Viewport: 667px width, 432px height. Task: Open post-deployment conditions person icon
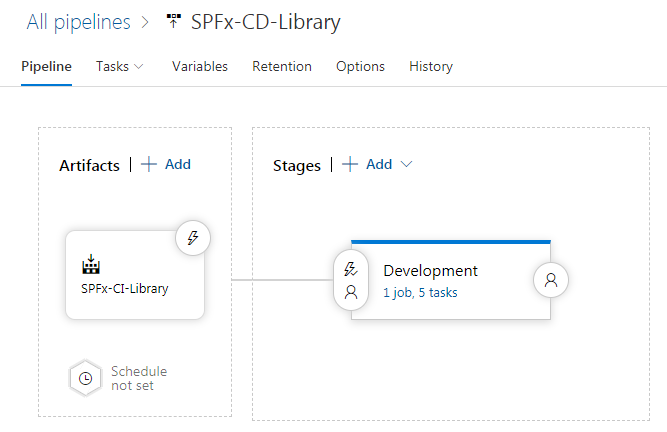pyautogui.click(x=551, y=280)
